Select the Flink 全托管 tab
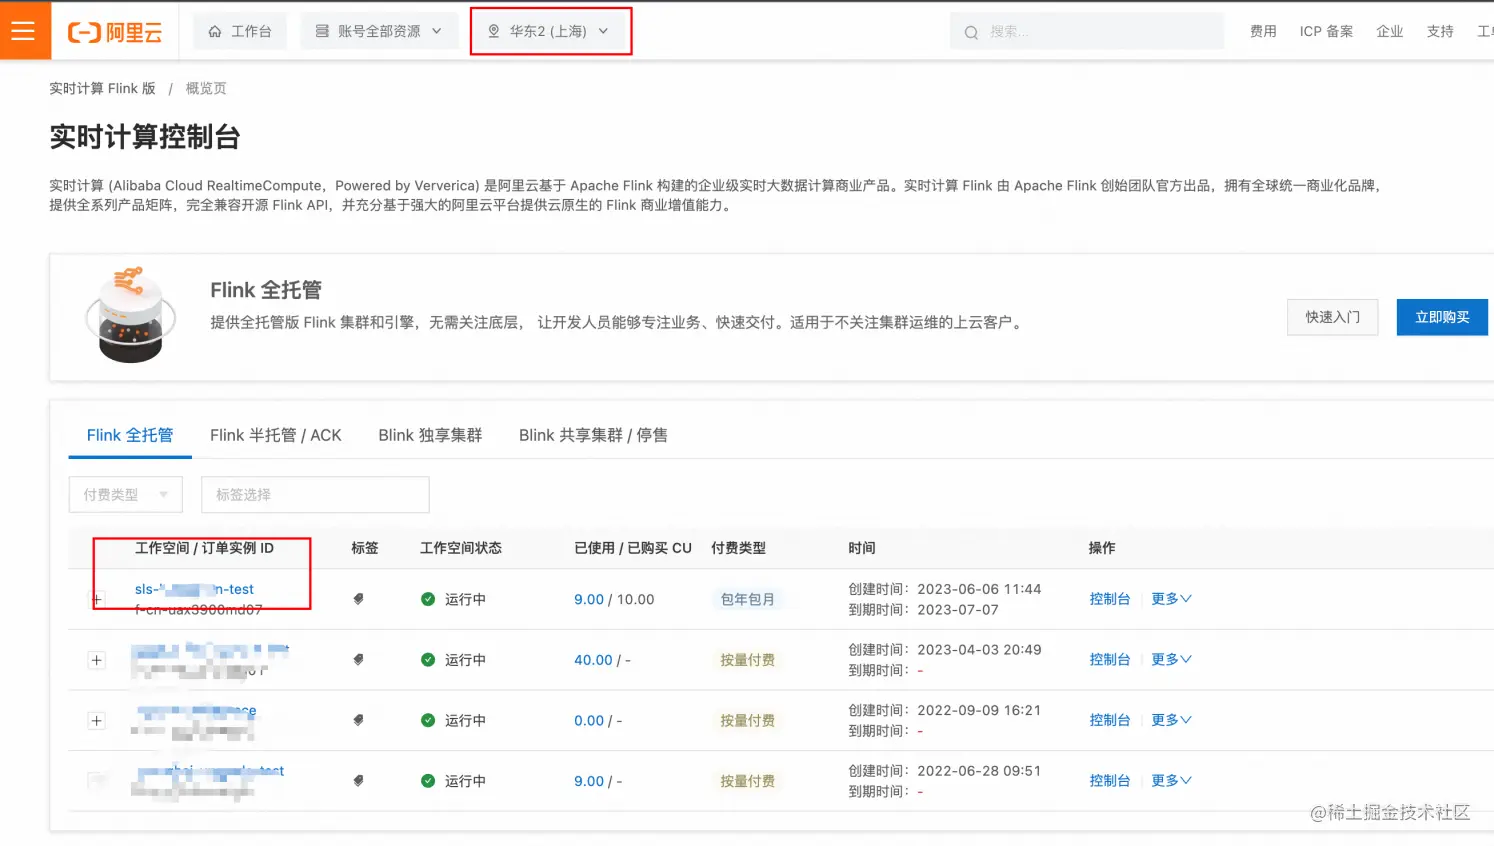The image size is (1494, 846). (x=130, y=435)
